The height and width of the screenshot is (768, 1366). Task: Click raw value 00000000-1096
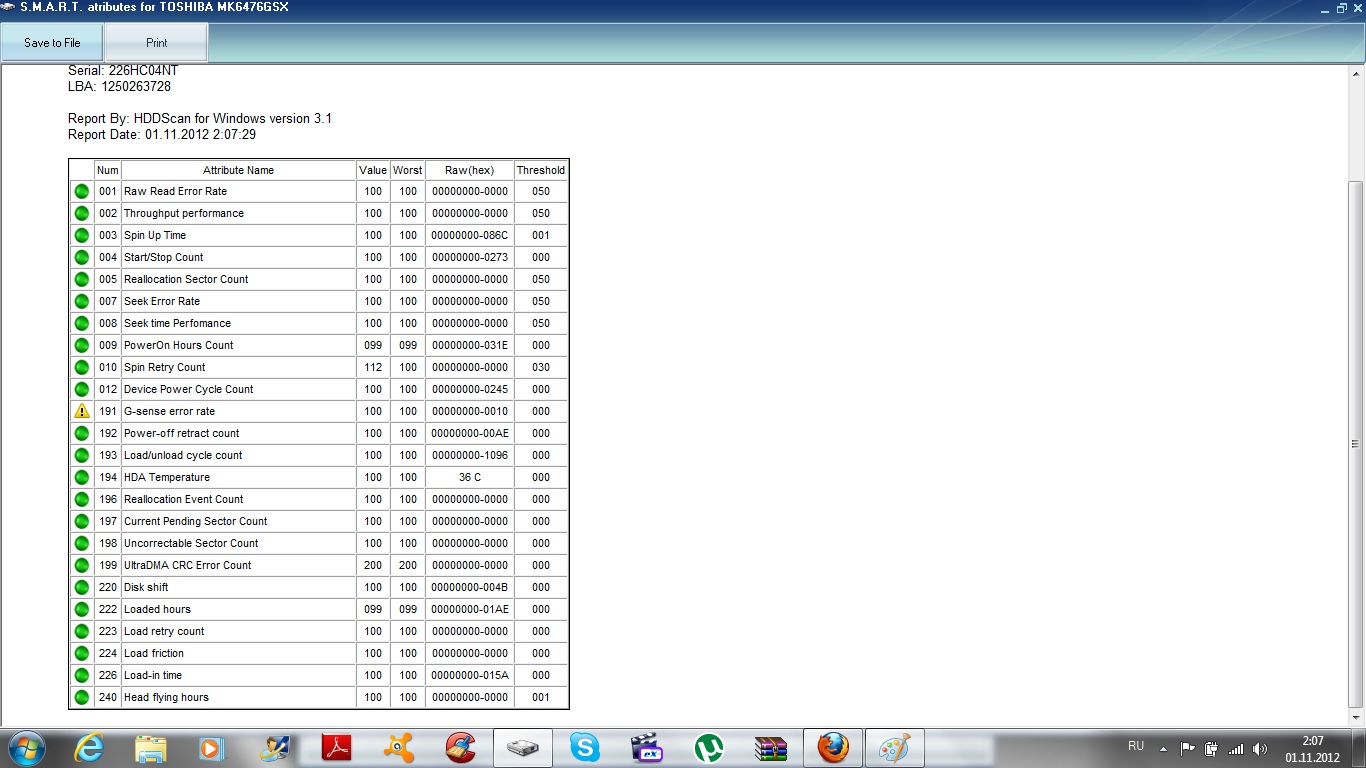click(470, 455)
